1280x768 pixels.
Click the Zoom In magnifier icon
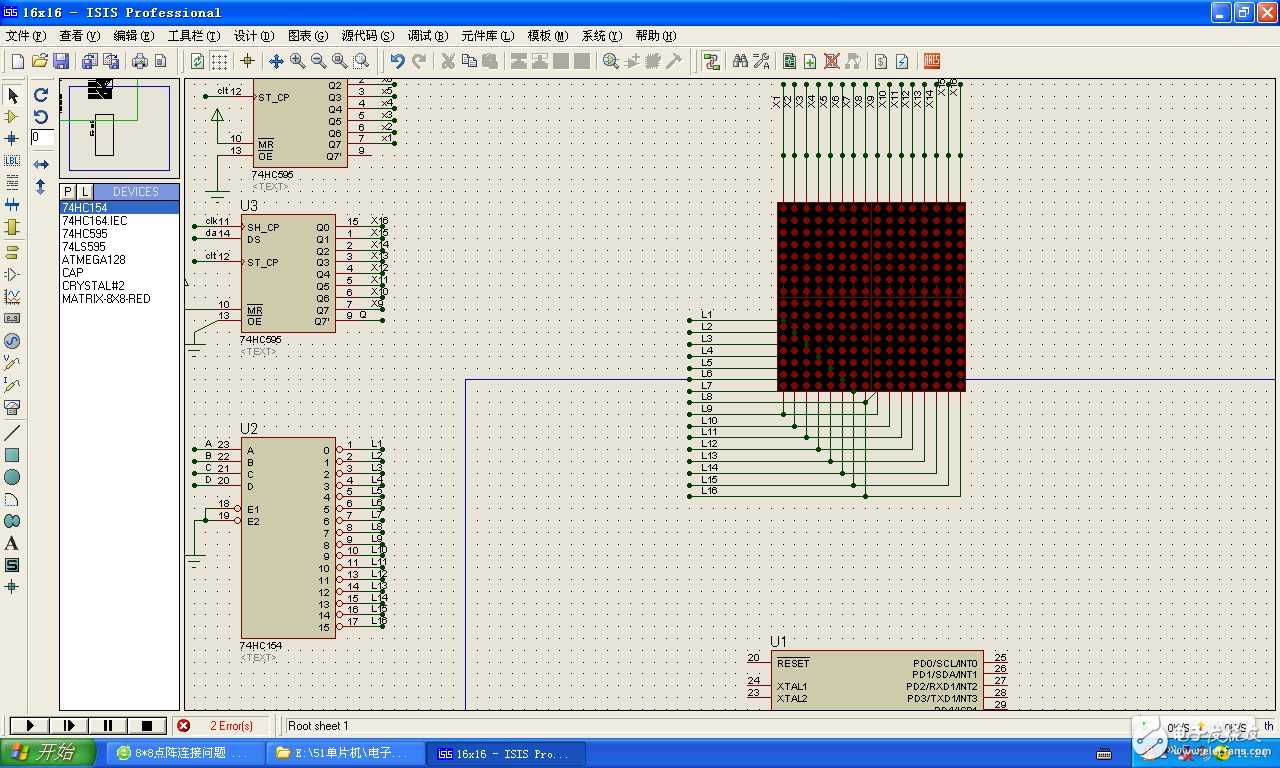click(298, 61)
